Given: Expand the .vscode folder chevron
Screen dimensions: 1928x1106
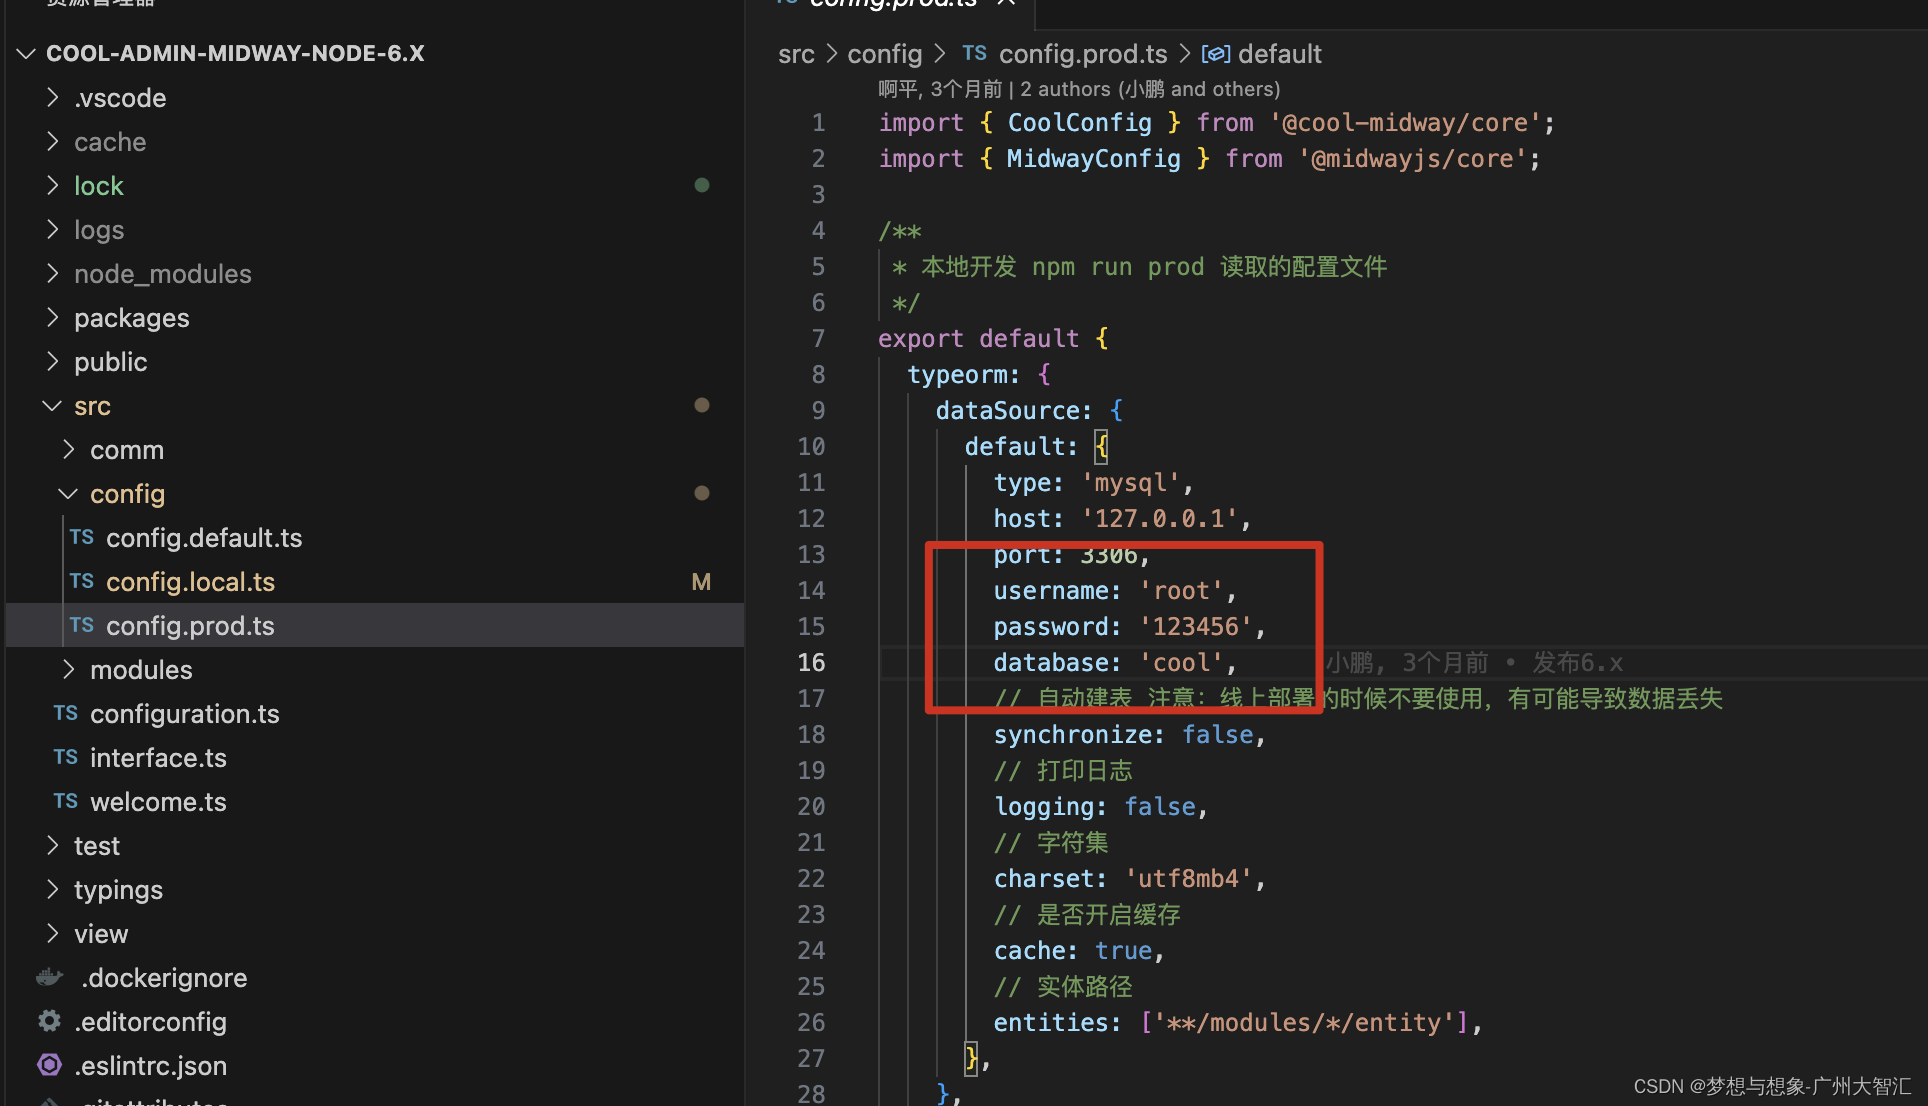Looking at the screenshot, I should tap(53, 97).
